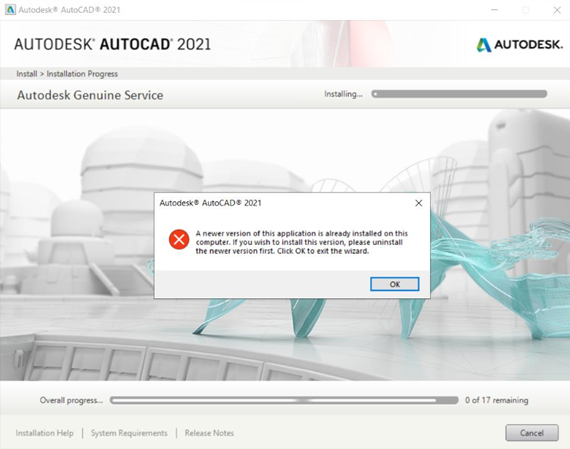Open the Installation Help link
Screen dimensions: 570x449
[x=44, y=433]
